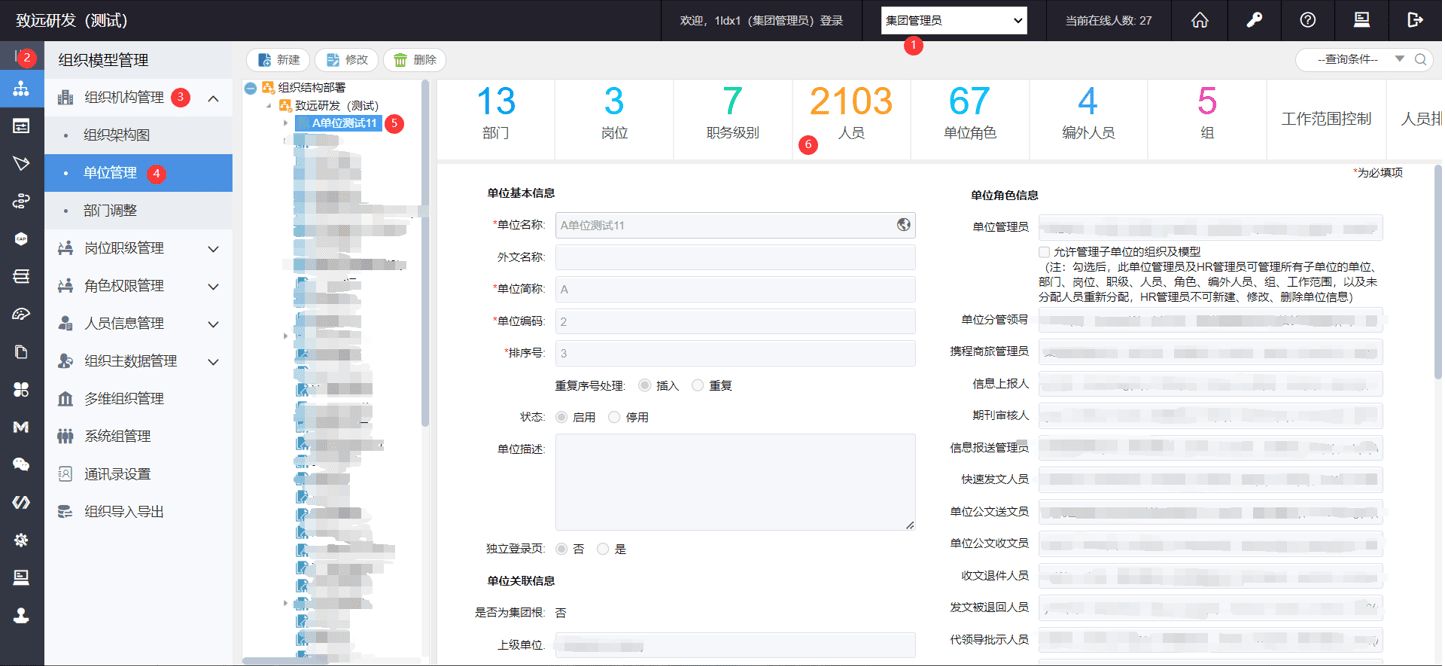Expand the 人员信息管理 section
This screenshot has width=1445, height=666.
[214, 324]
